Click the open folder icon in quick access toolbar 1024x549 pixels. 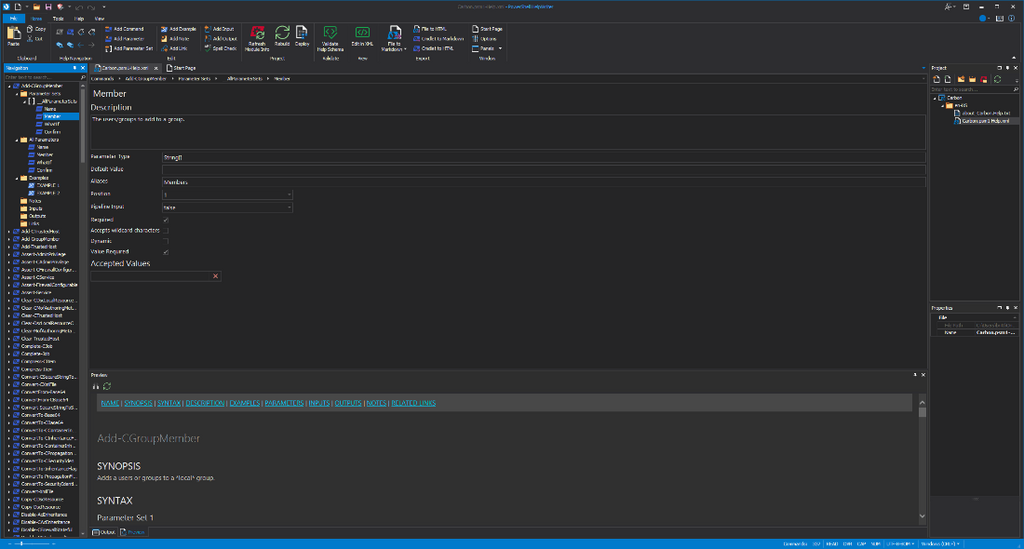click(x=37, y=7)
